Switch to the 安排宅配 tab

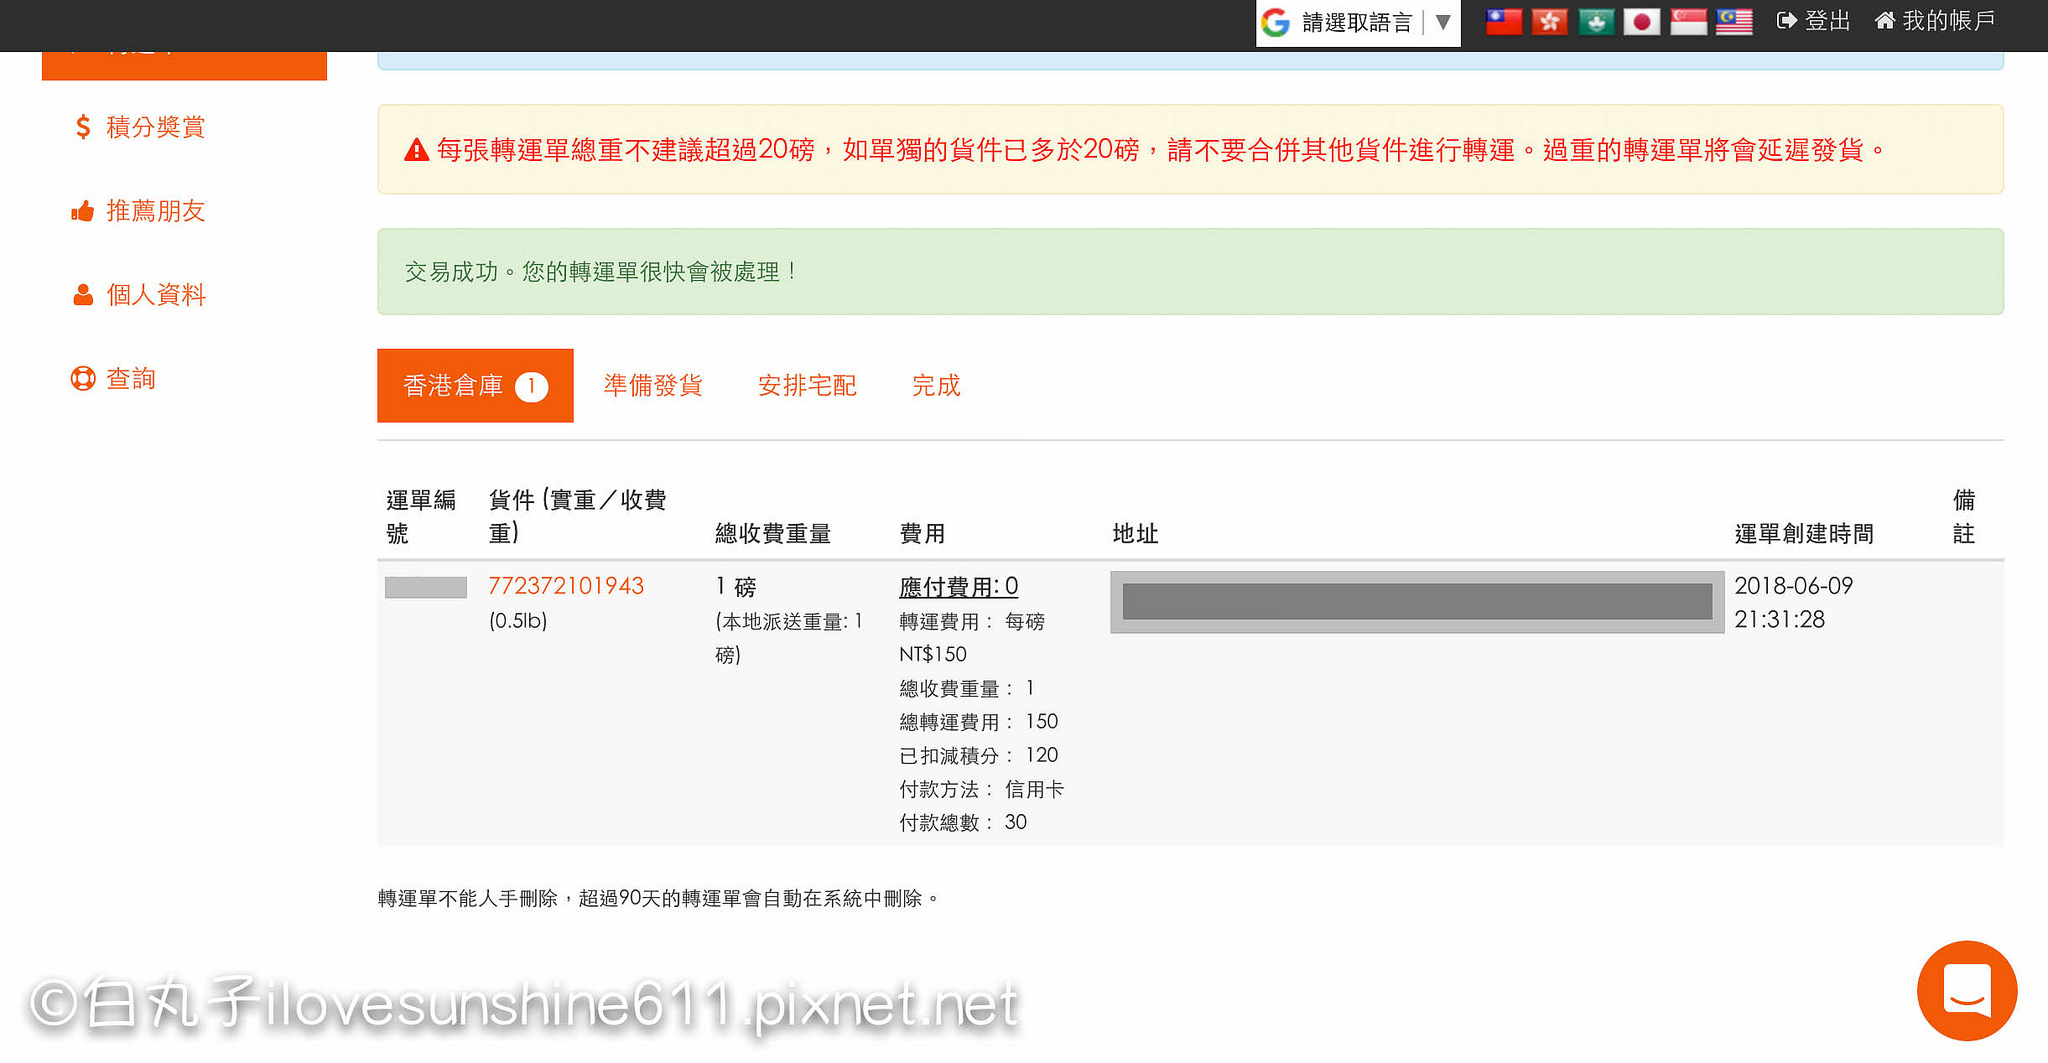807,386
